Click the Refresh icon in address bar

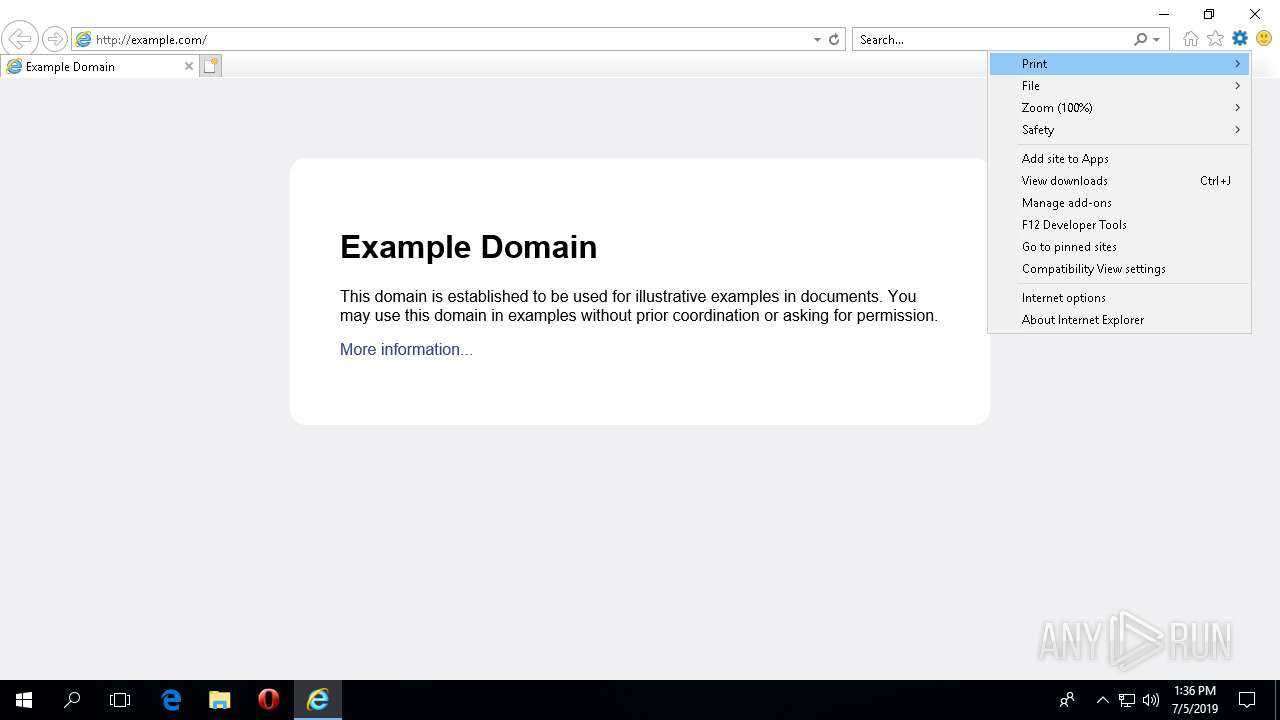coord(834,40)
